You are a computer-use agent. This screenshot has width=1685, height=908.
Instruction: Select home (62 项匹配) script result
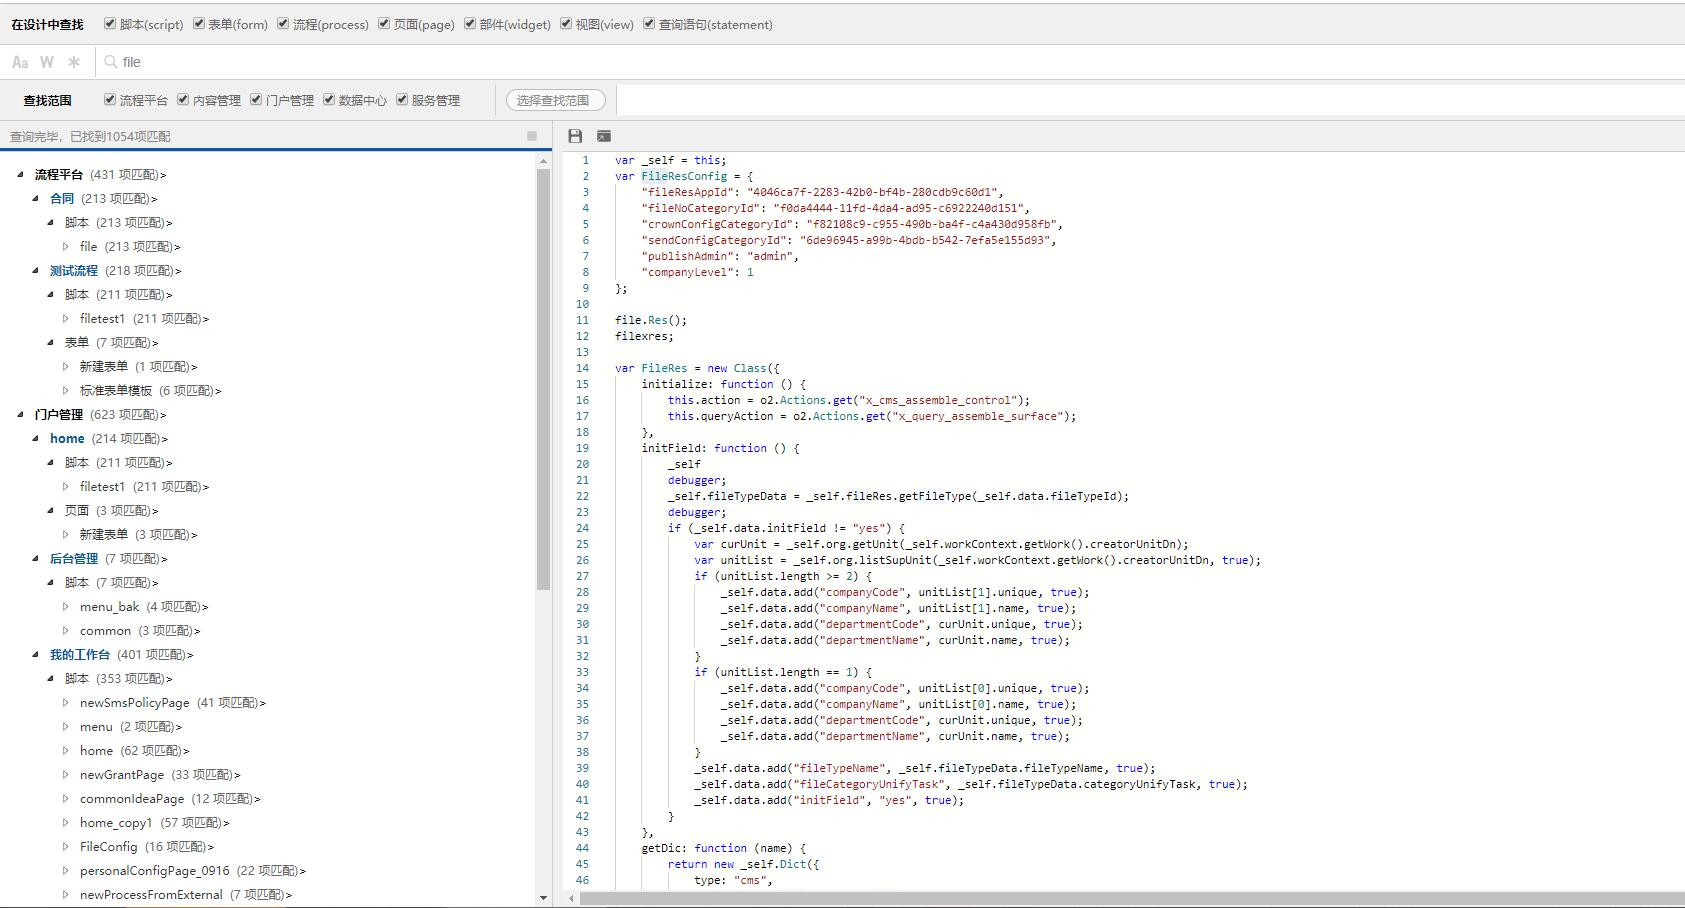[x=134, y=750]
